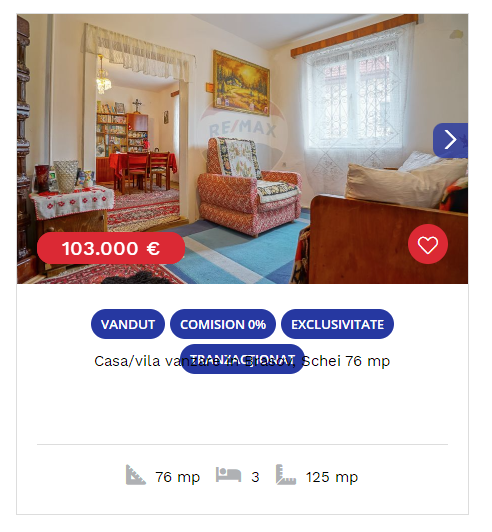Click the armchair in the listing photo
The width and height of the screenshot is (492, 532).
[249, 187]
